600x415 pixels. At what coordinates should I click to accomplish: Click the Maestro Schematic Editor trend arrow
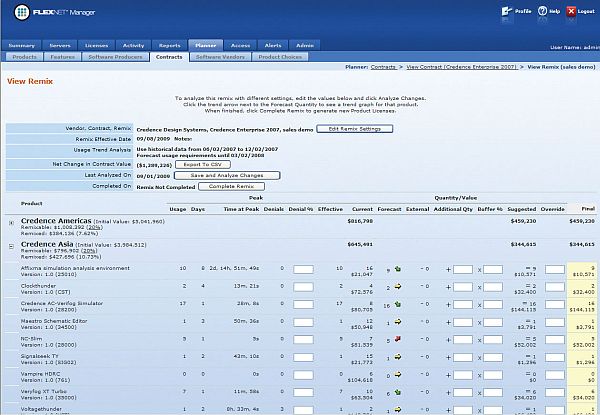(398, 322)
